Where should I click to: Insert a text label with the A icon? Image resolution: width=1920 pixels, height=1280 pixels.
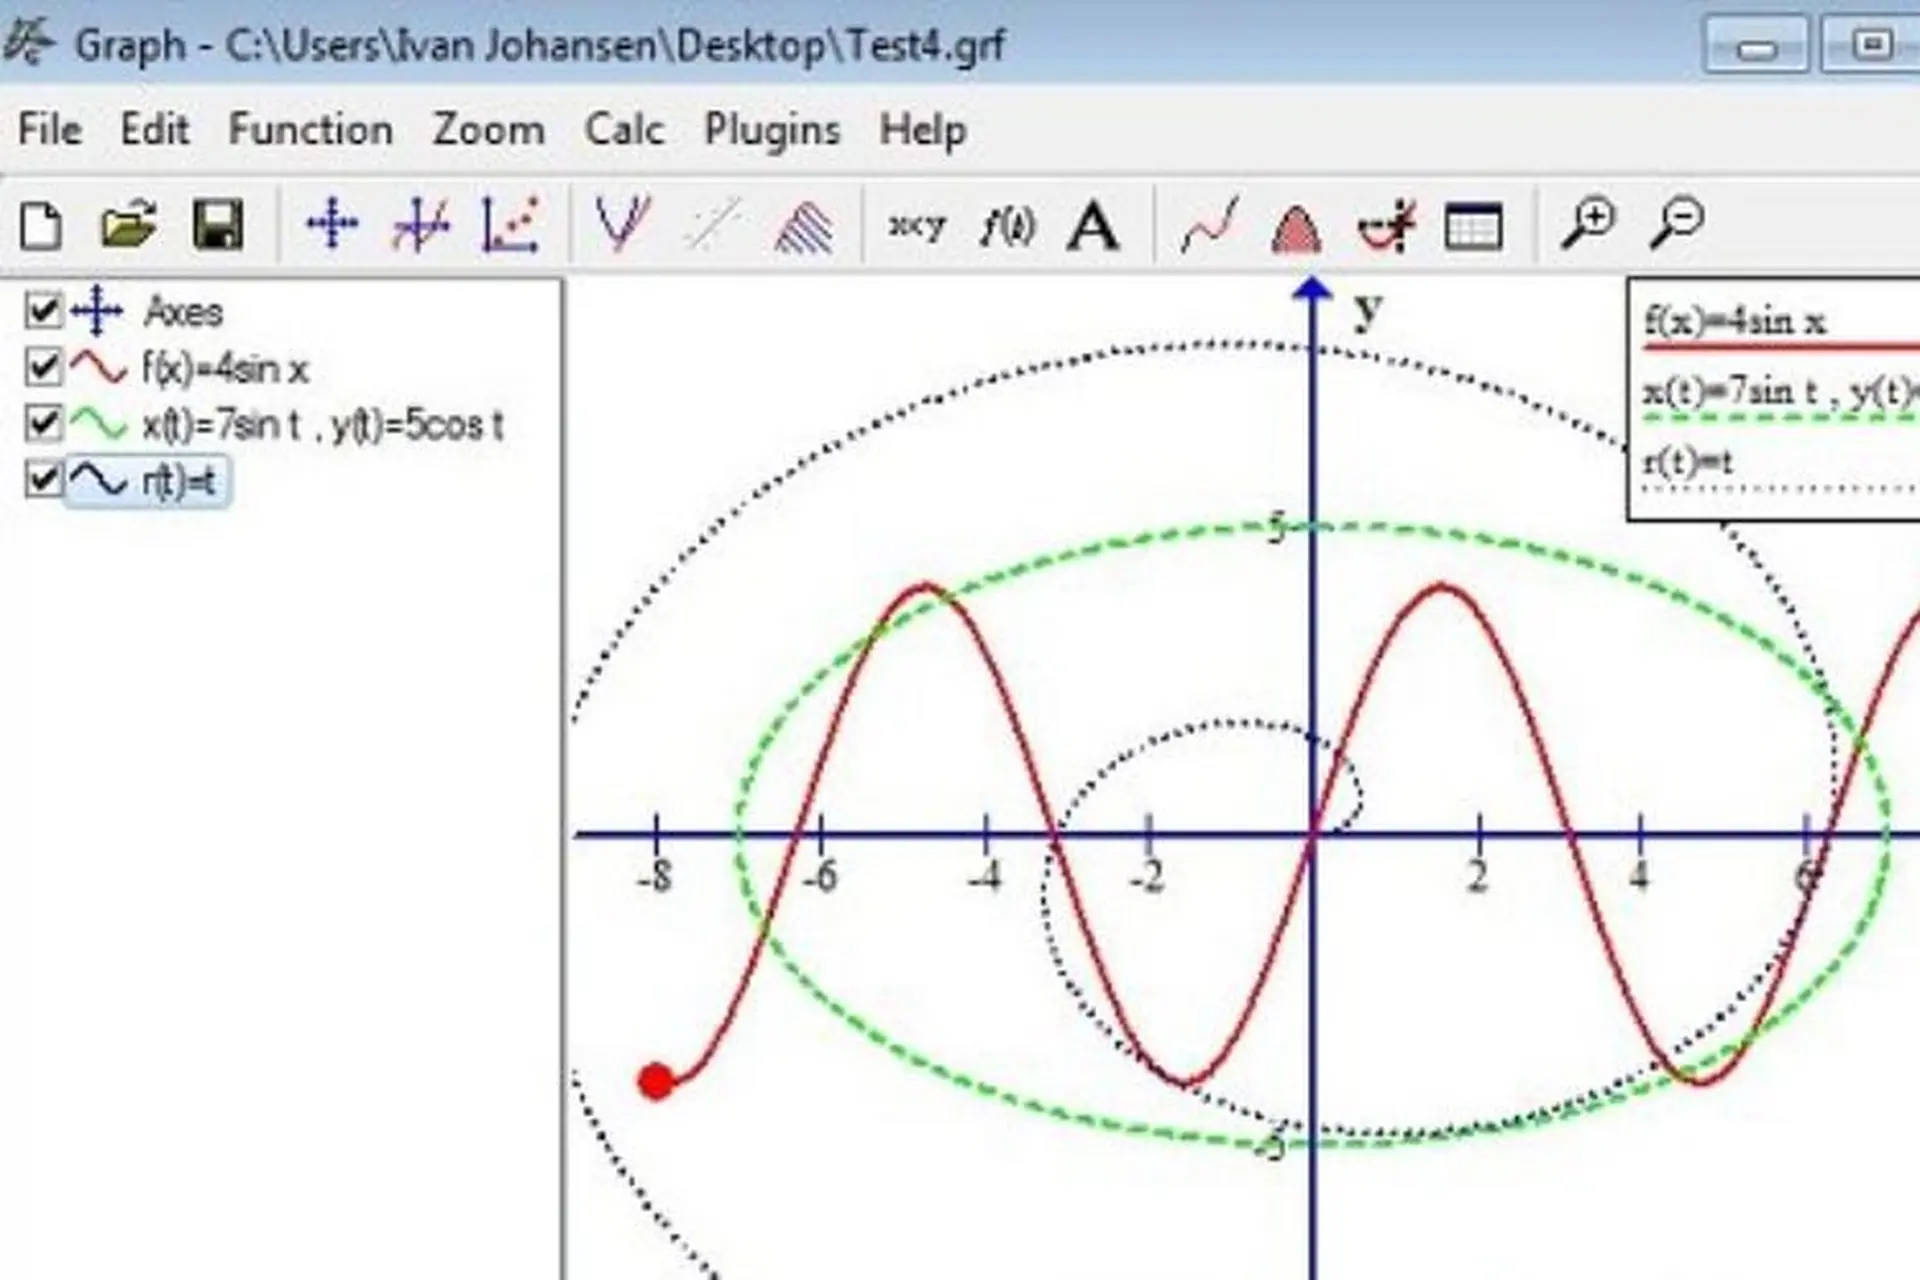pos(1093,226)
